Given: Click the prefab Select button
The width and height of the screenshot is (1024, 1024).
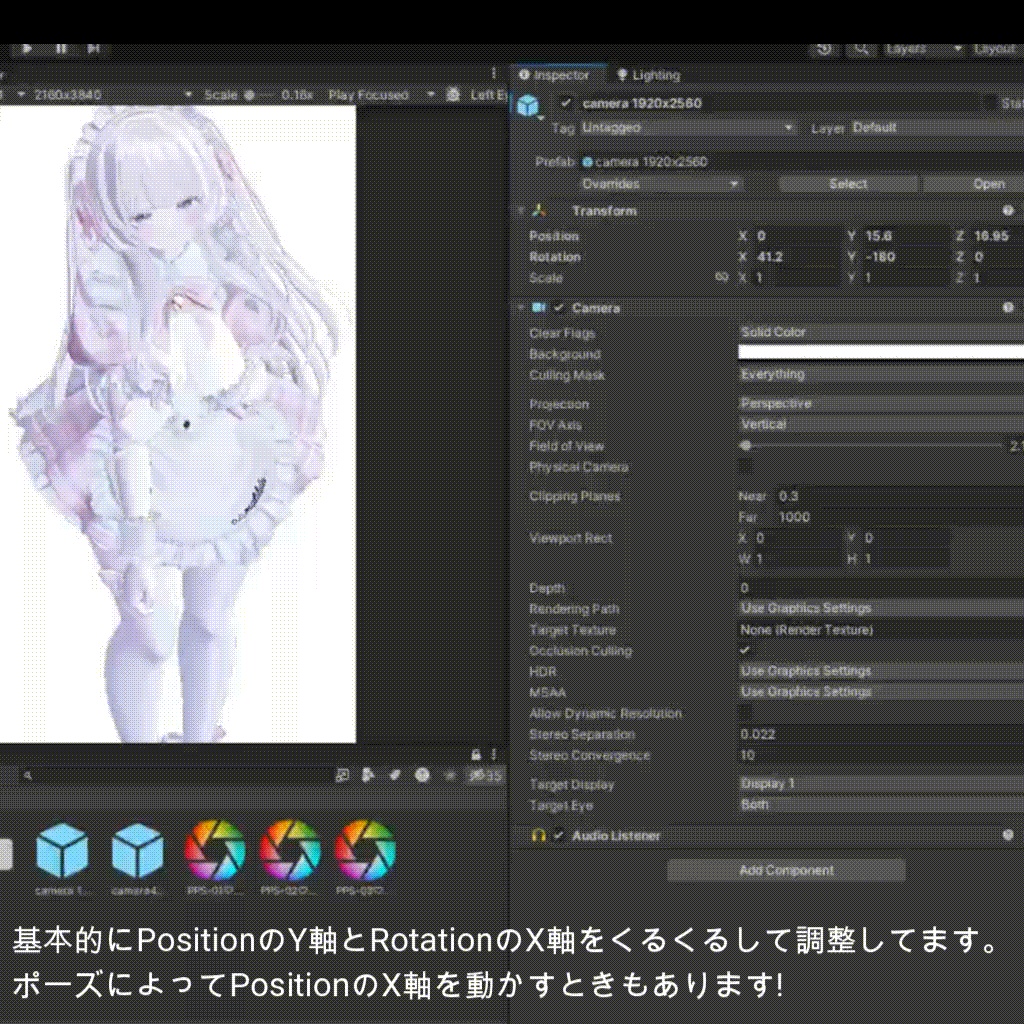Looking at the screenshot, I should pos(848,184).
